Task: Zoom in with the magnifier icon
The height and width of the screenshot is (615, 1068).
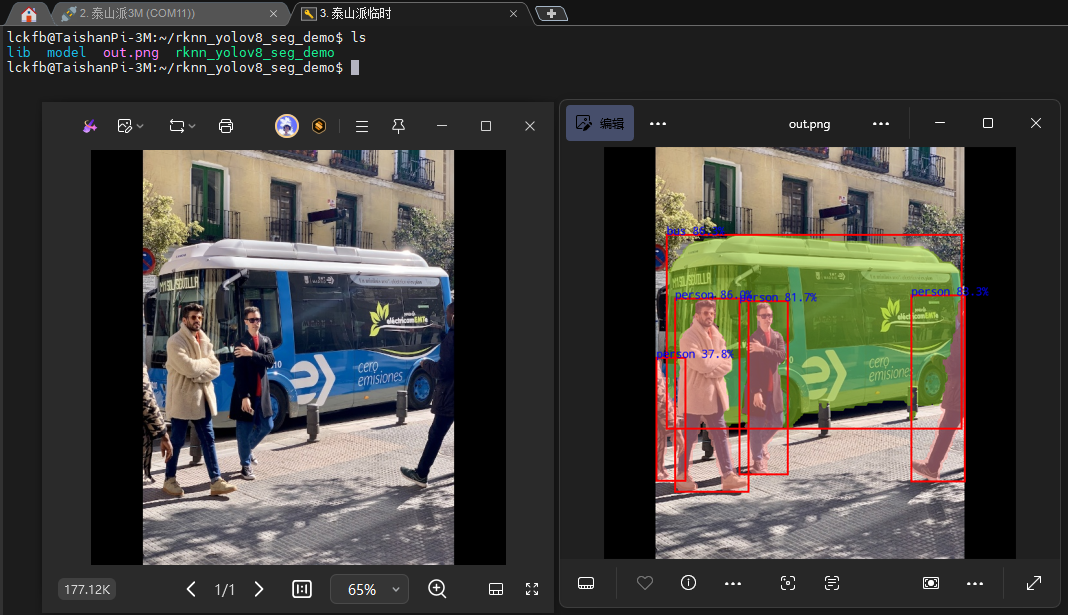Action: [x=437, y=589]
